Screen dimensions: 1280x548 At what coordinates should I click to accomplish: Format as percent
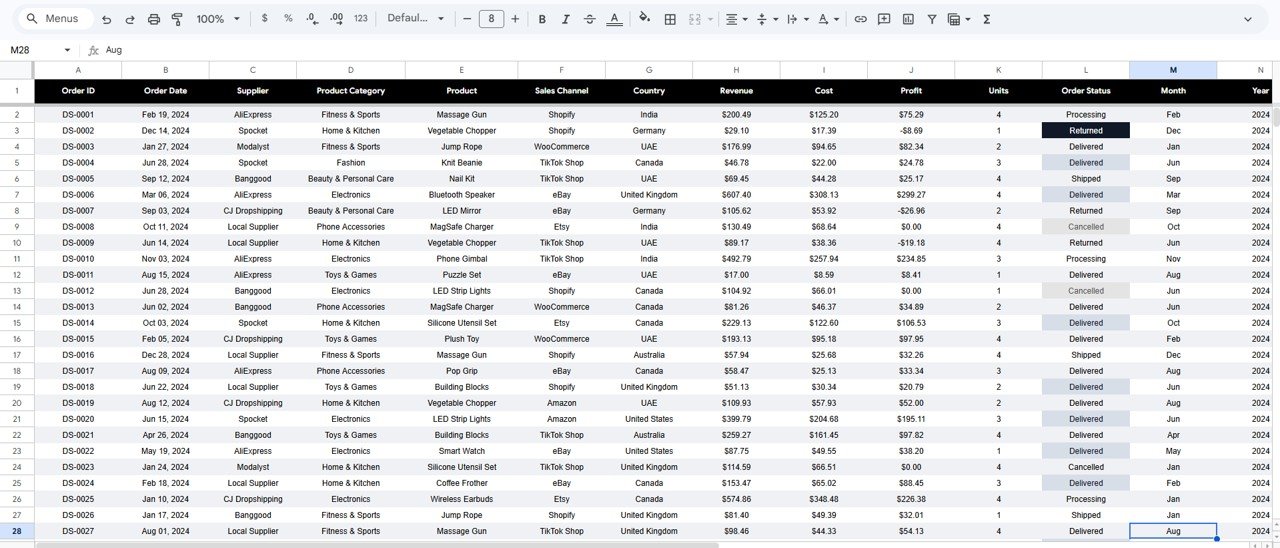pyautogui.click(x=288, y=19)
